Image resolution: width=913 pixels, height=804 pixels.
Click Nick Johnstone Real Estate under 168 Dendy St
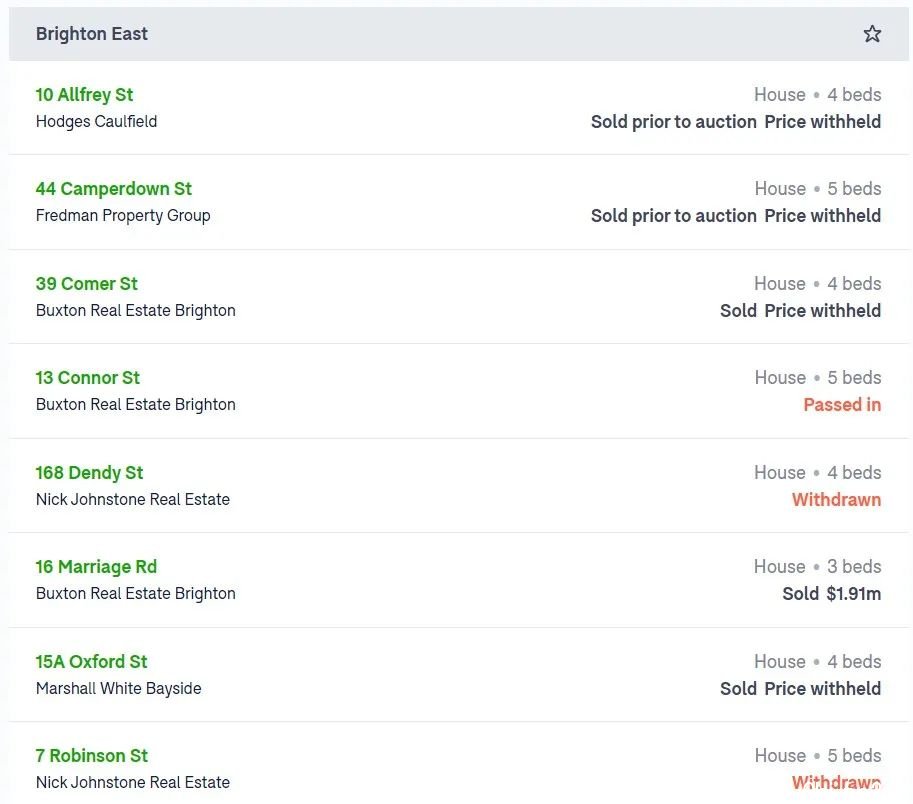click(x=133, y=500)
